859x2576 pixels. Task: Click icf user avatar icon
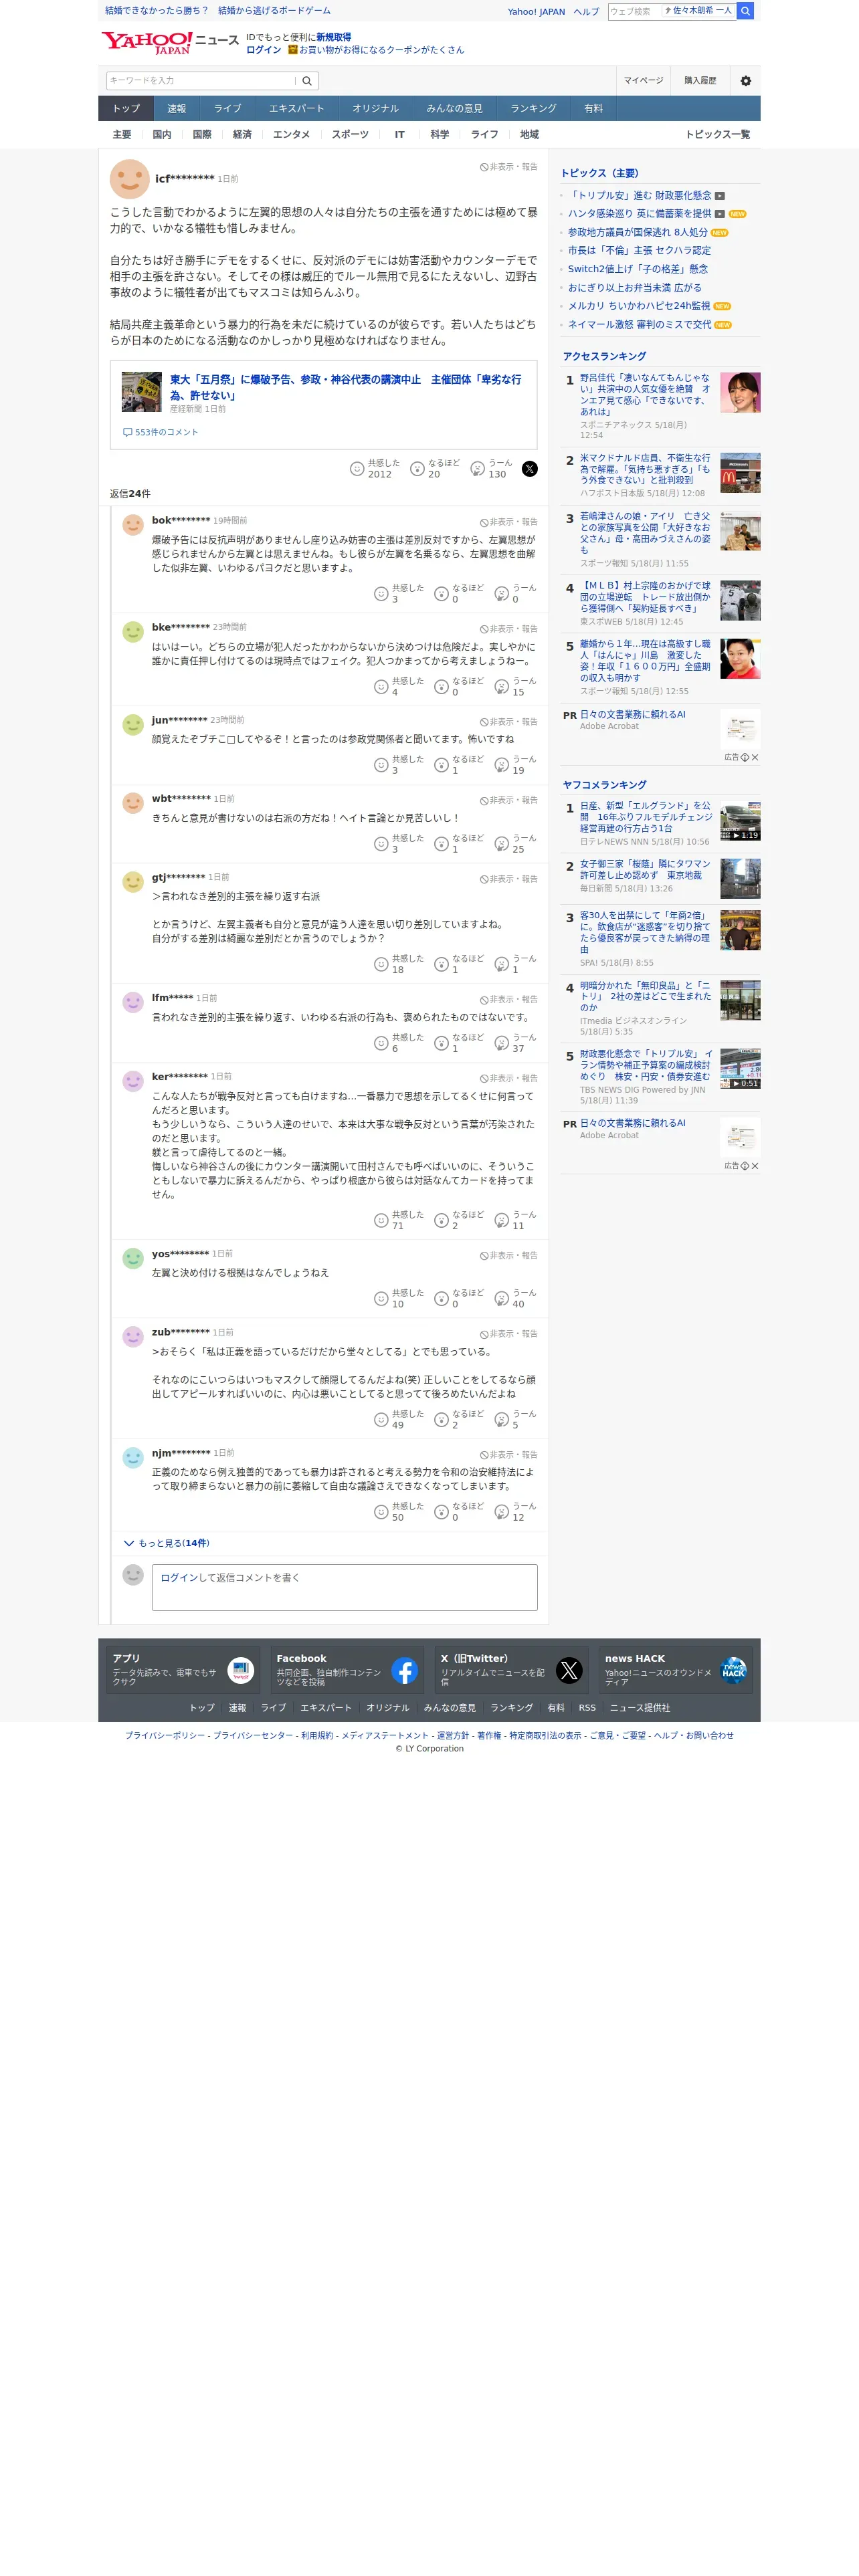(x=130, y=179)
